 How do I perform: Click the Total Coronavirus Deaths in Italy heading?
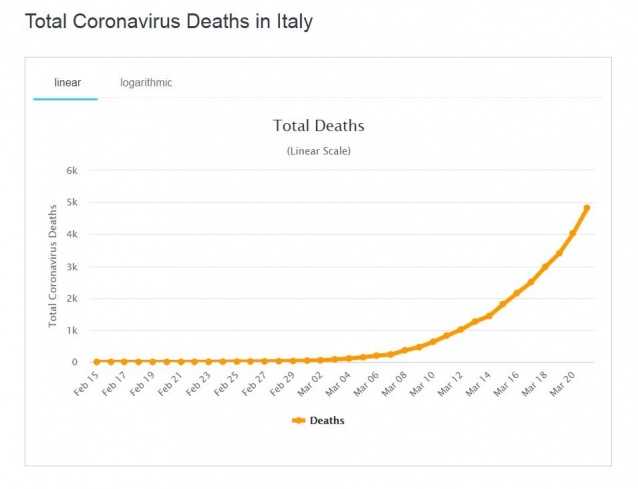[x=168, y=21]
